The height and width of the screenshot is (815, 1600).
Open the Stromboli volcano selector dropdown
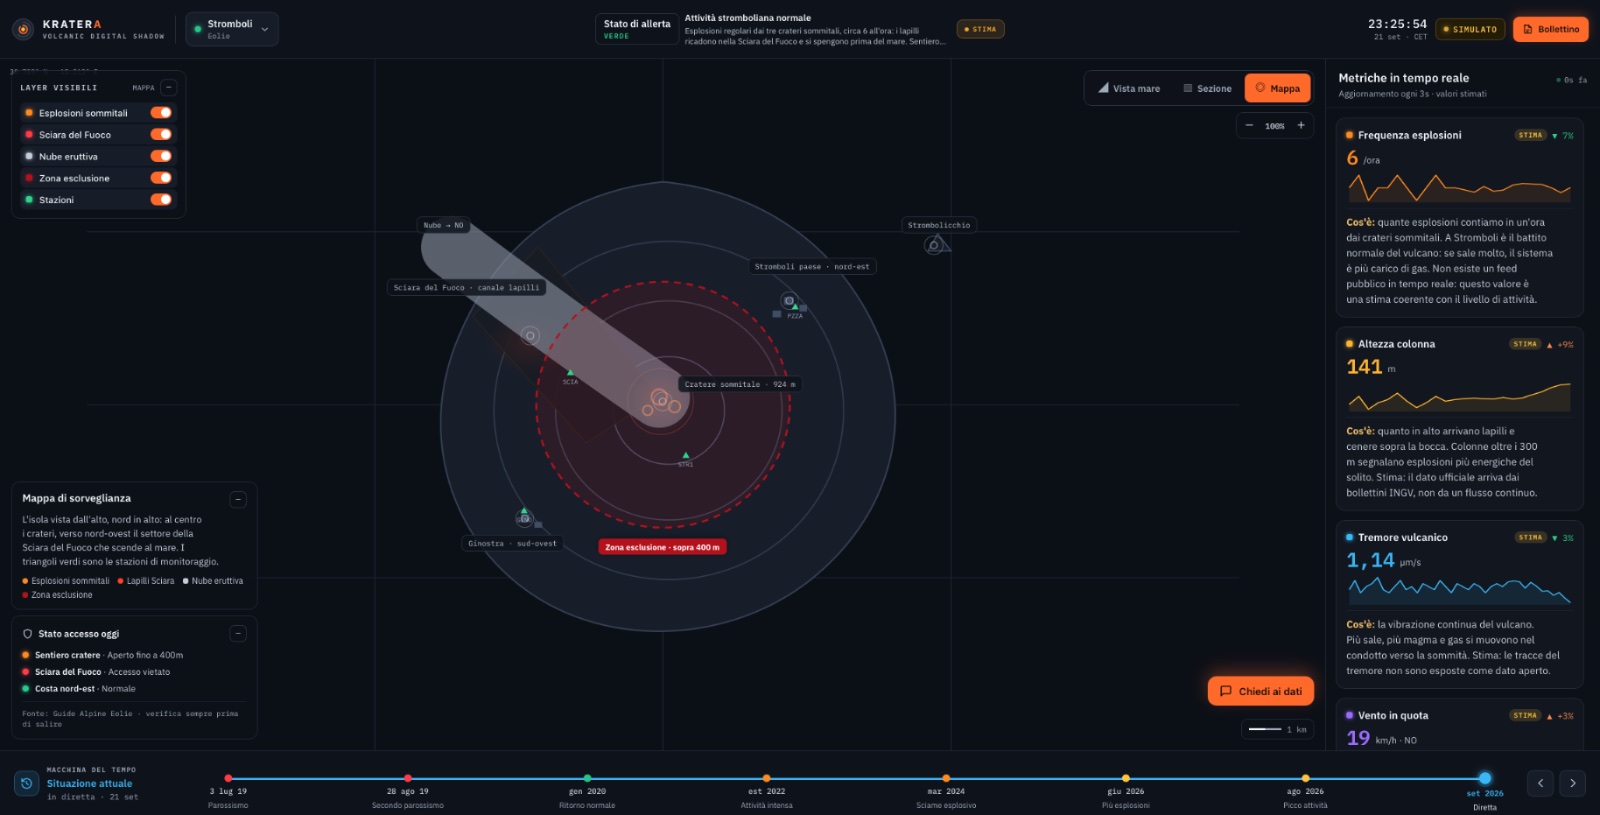(232, 29)
